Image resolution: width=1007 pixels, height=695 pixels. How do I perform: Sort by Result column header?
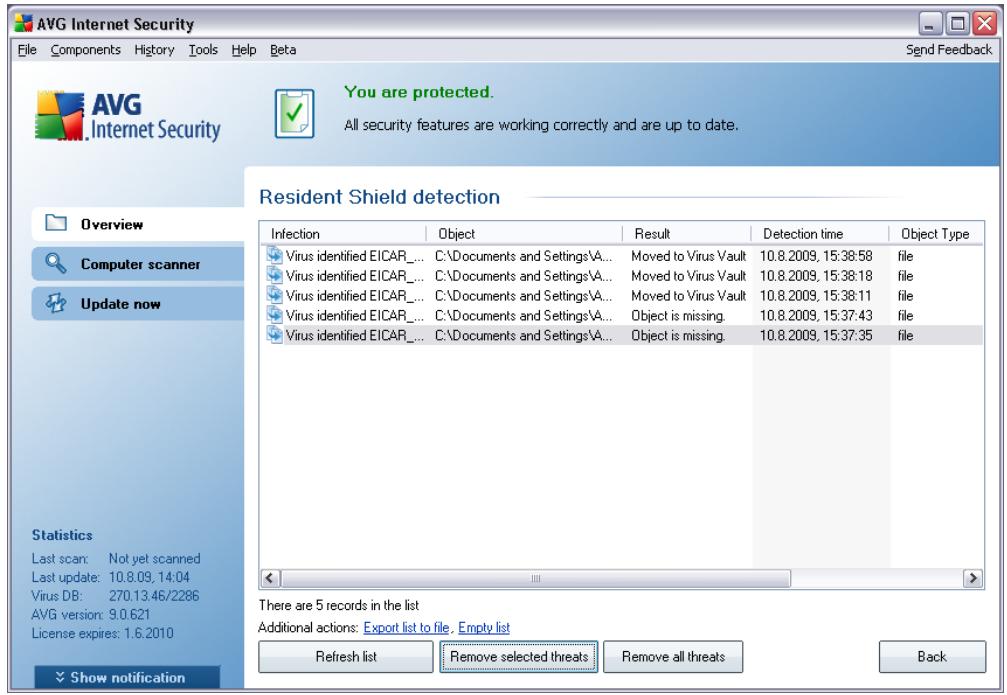[x=687, y=234]
